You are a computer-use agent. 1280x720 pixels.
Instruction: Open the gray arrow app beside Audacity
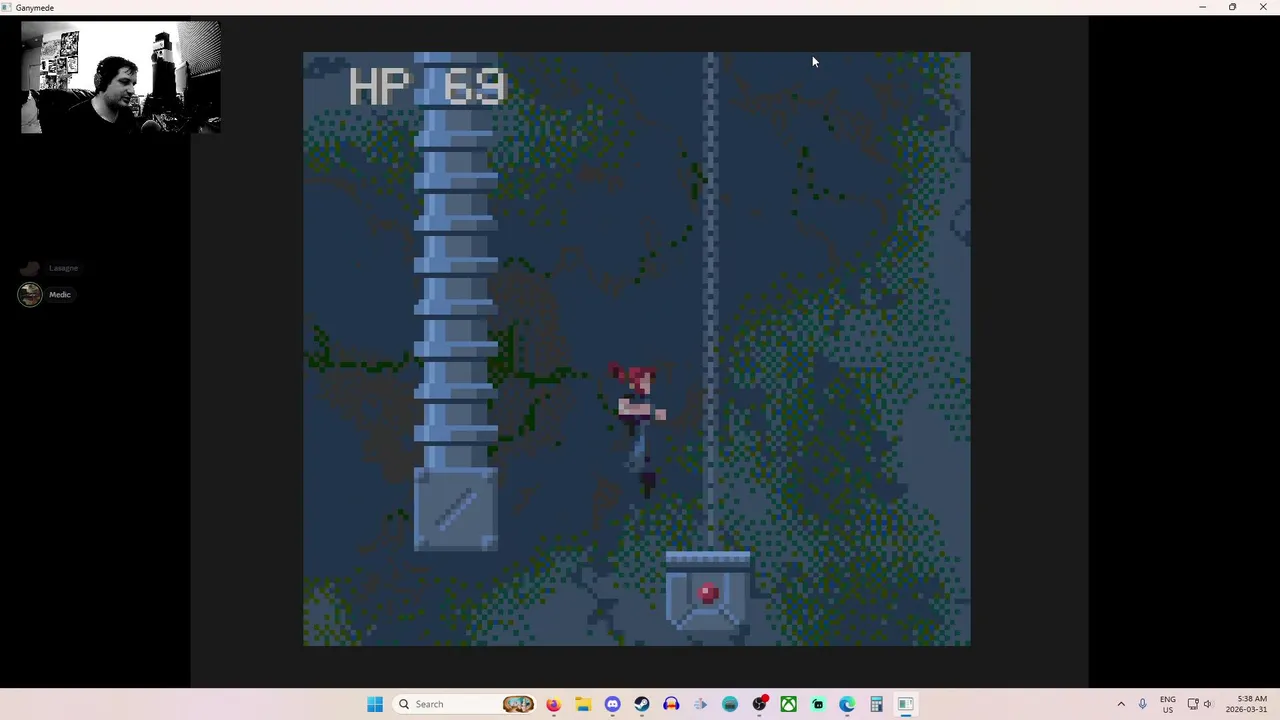click(700, 704)
